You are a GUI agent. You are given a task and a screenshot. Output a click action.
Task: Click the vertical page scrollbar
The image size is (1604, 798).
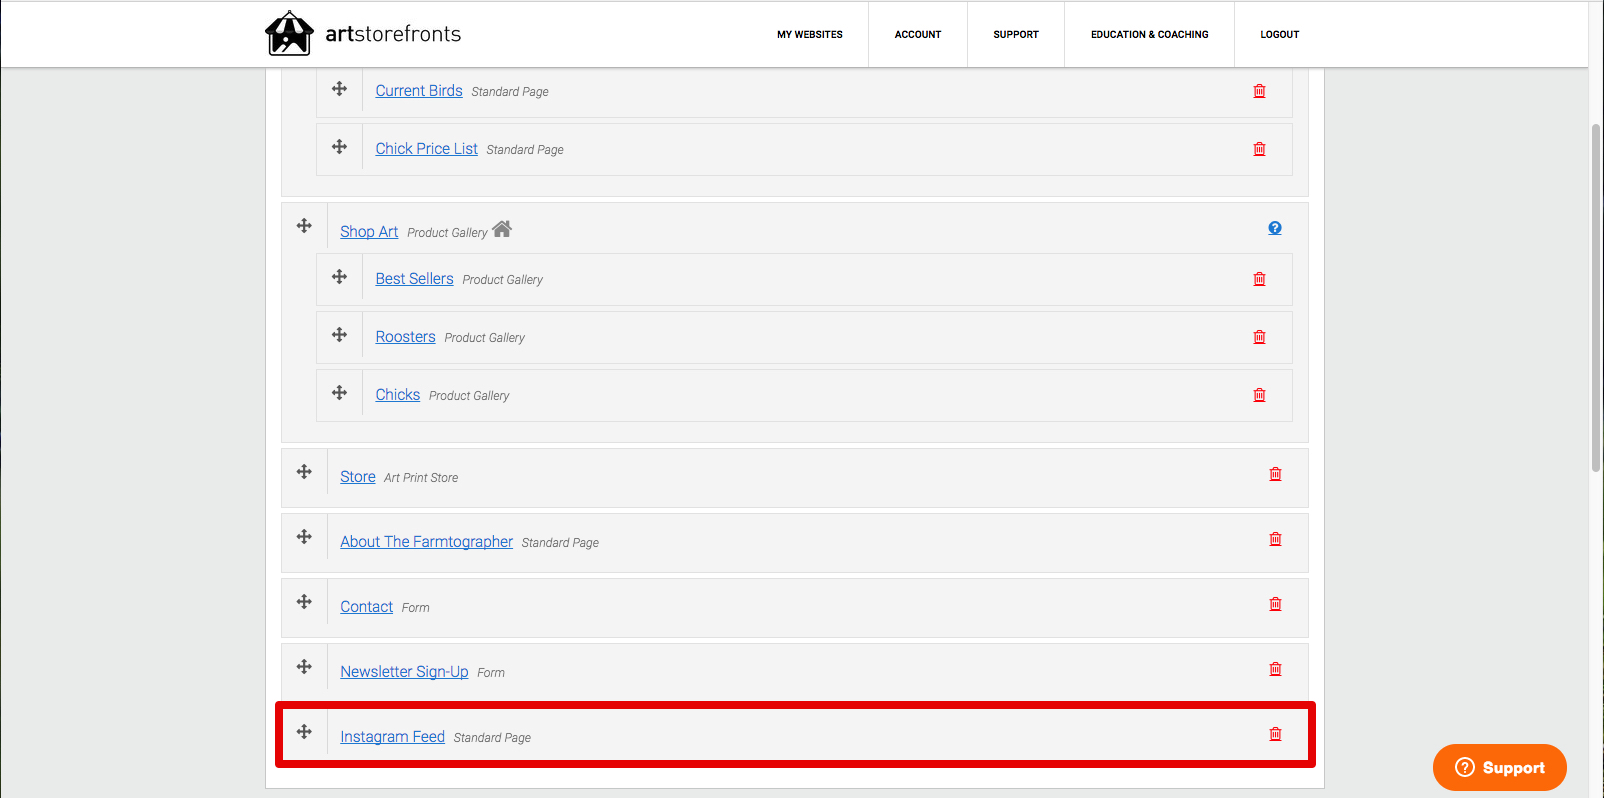click(1596, 297)
